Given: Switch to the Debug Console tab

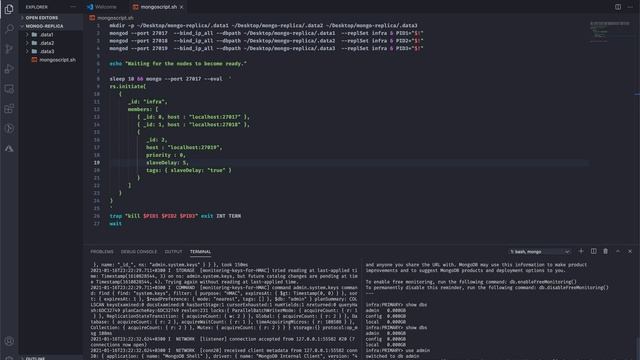Looking at the screenshot, I should (x=139, y=252).
